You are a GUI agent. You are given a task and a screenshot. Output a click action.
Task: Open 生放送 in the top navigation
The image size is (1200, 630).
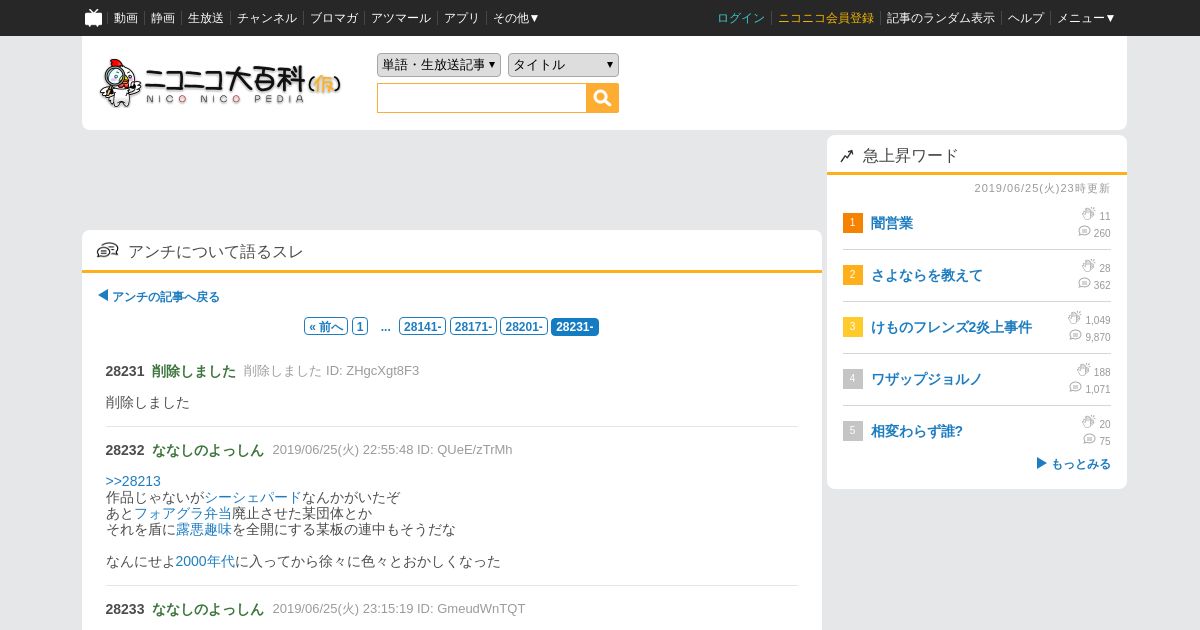[x=206, y=18]
